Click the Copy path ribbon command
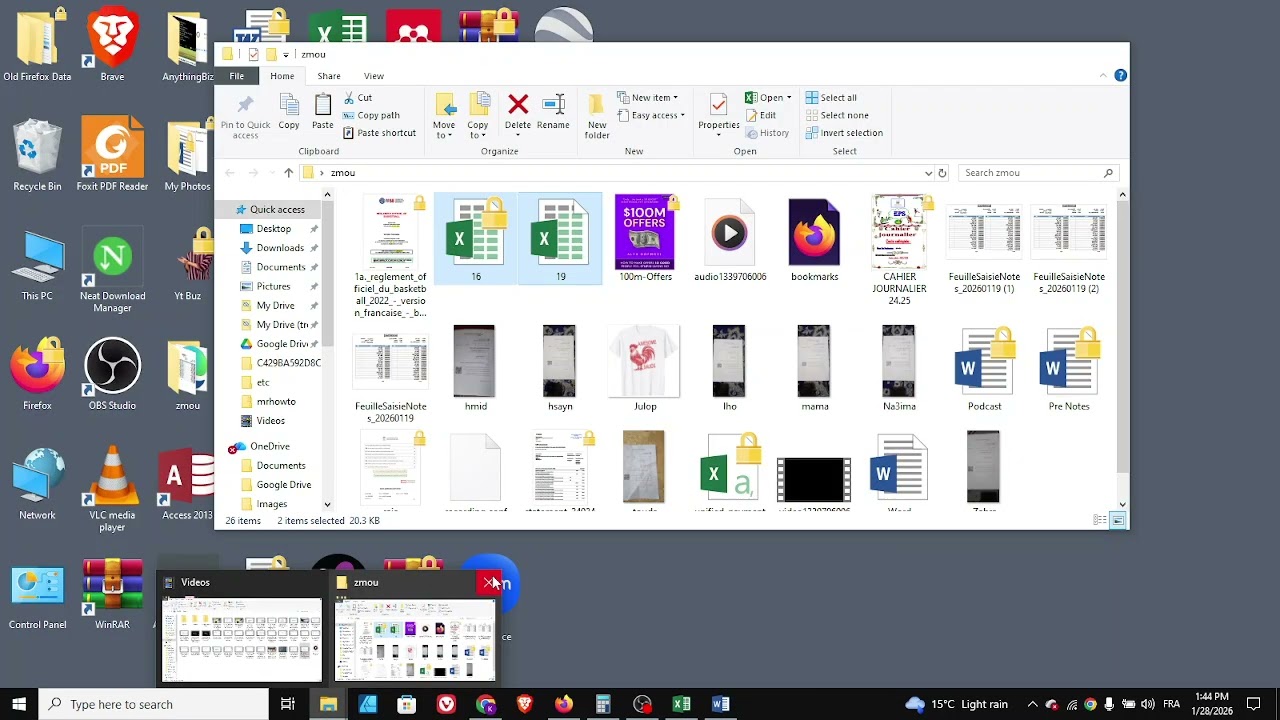The image size is (1280, 720). tap(371, 115)
